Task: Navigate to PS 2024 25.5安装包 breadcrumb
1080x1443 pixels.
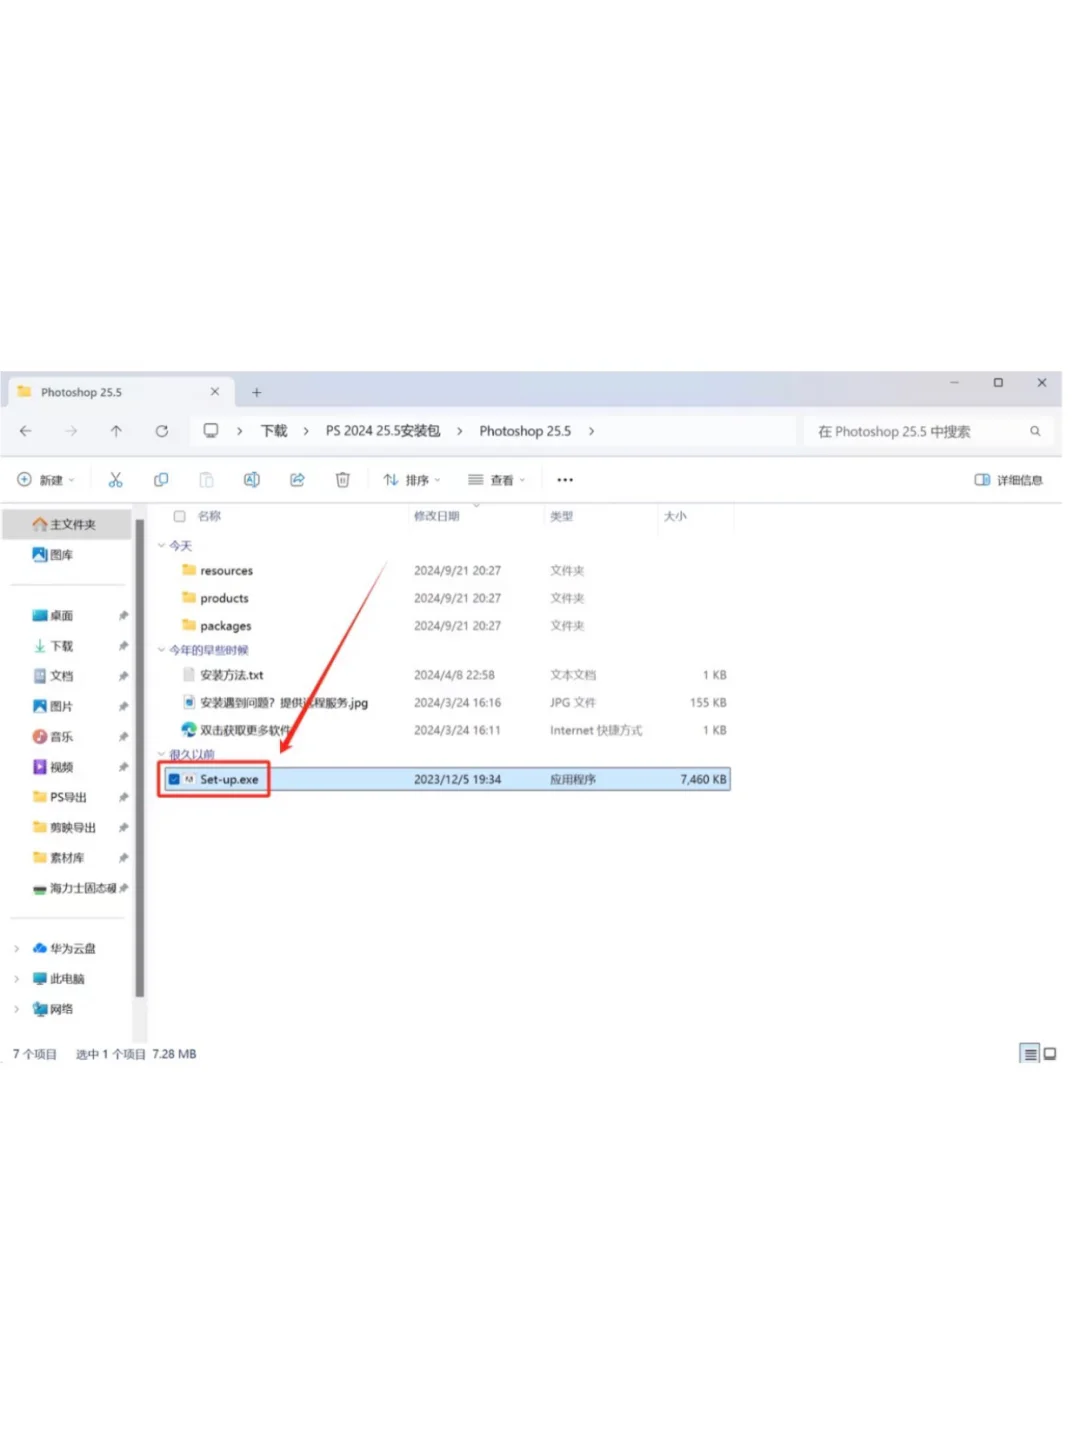Action: (x=383, y=431)
